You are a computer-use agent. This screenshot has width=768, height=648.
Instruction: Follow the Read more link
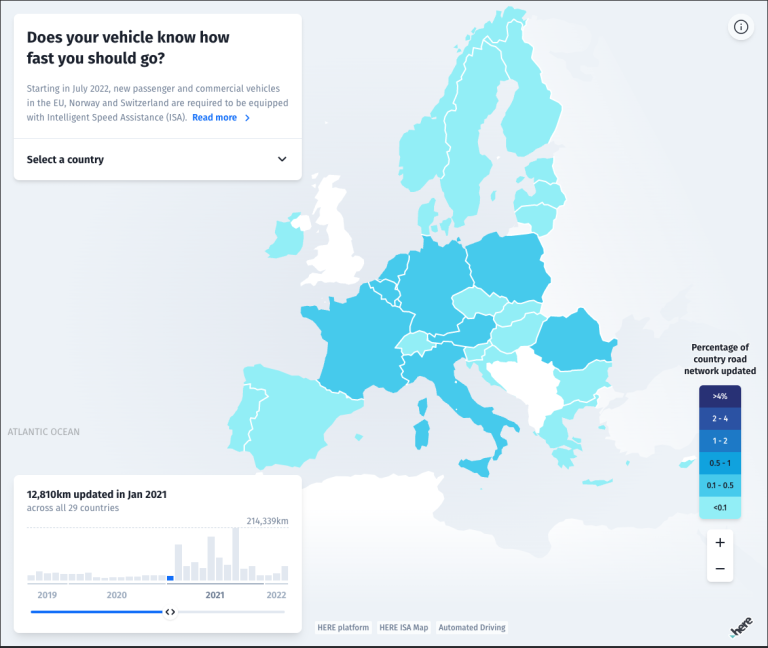(215, 118)
